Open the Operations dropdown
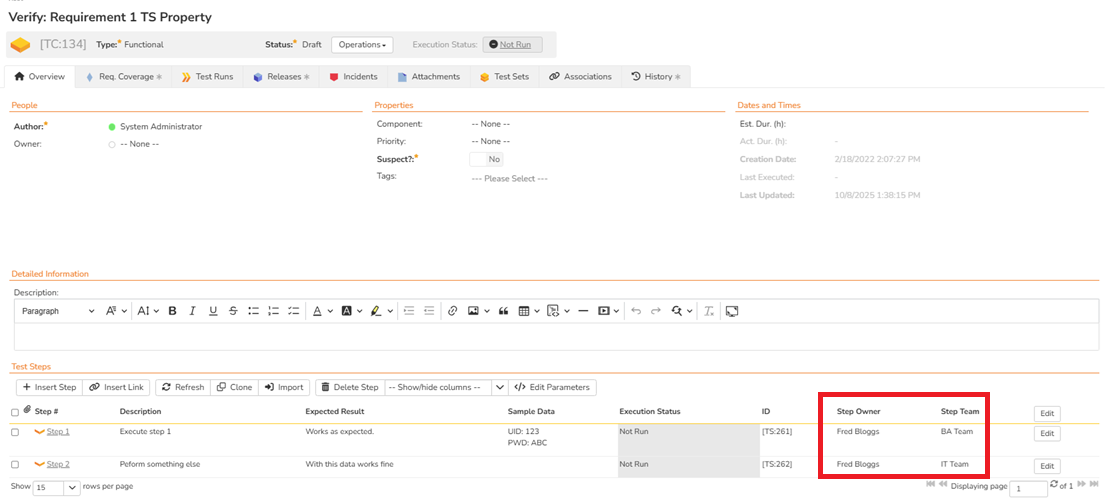Screen dimensions: 1106x498 point(362,45)
